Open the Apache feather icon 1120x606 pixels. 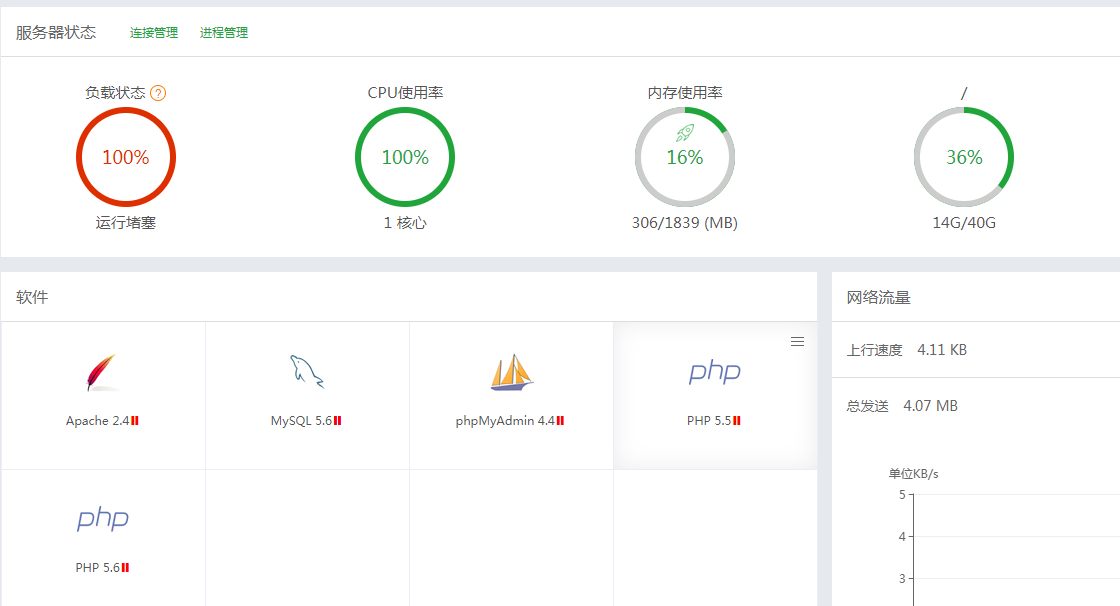pos(102,372)
